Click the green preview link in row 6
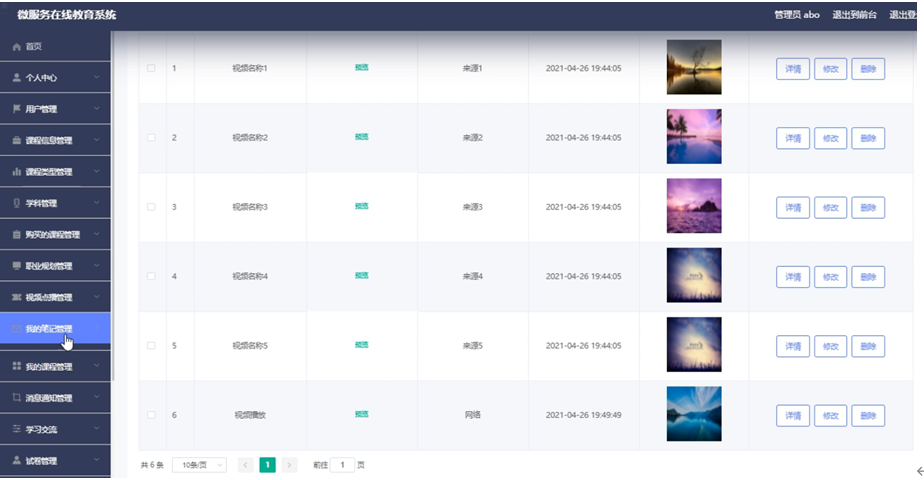Screen dimensions: 924x480 (361, 414)
